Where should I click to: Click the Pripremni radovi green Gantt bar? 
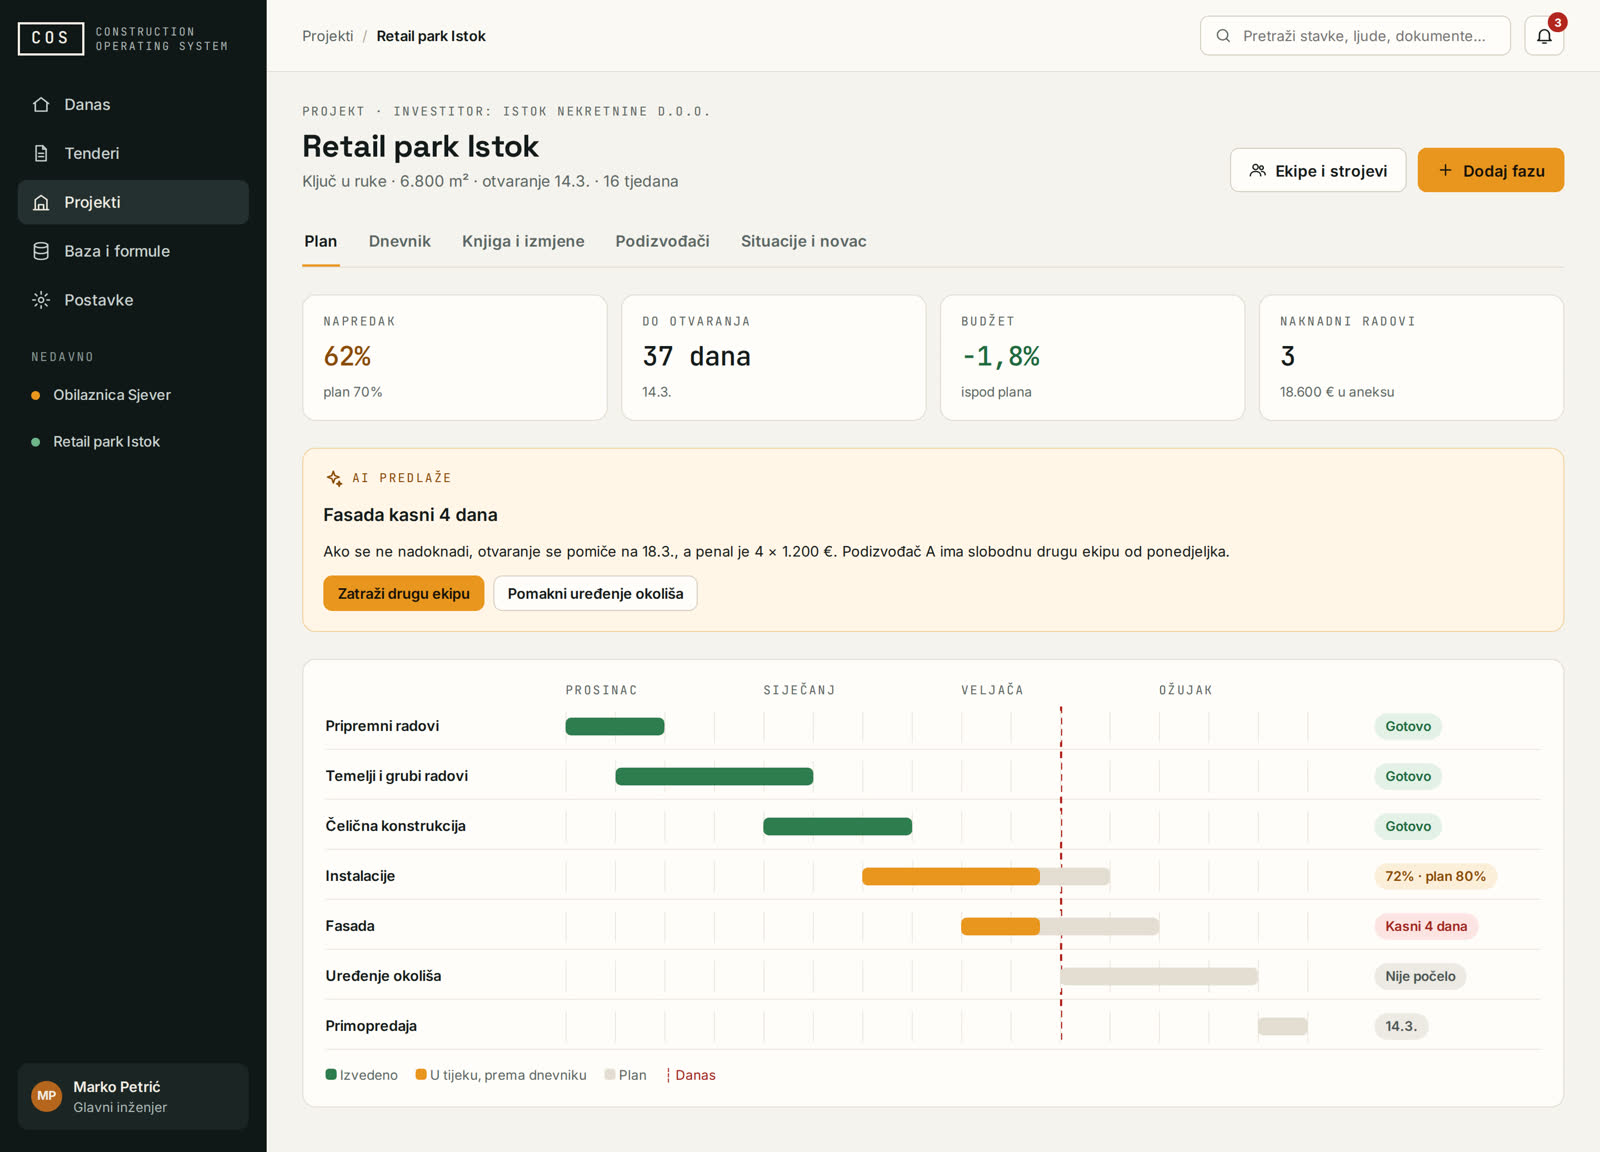click(615, 726)
